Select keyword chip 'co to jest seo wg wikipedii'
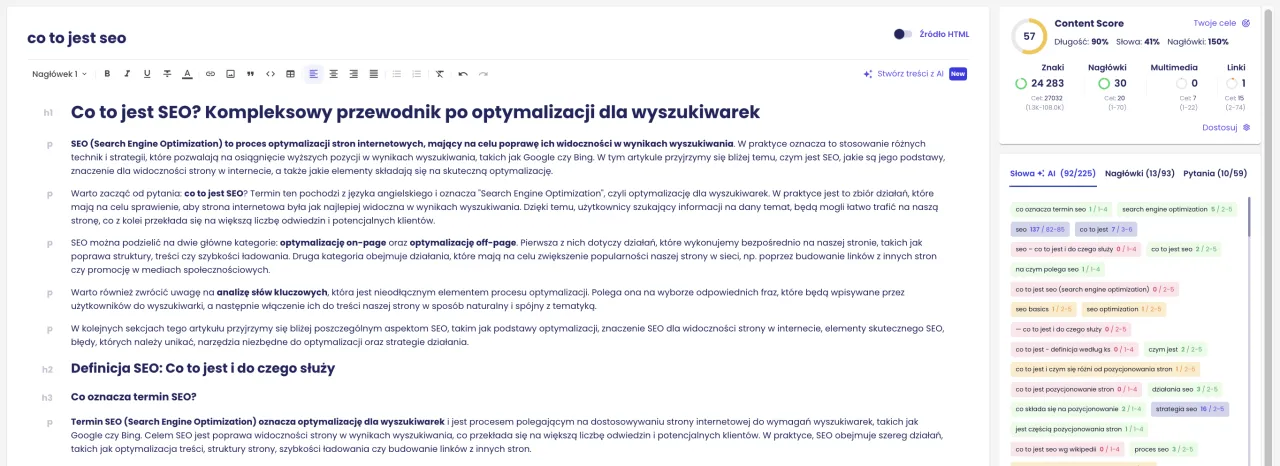 [1068, 449]
